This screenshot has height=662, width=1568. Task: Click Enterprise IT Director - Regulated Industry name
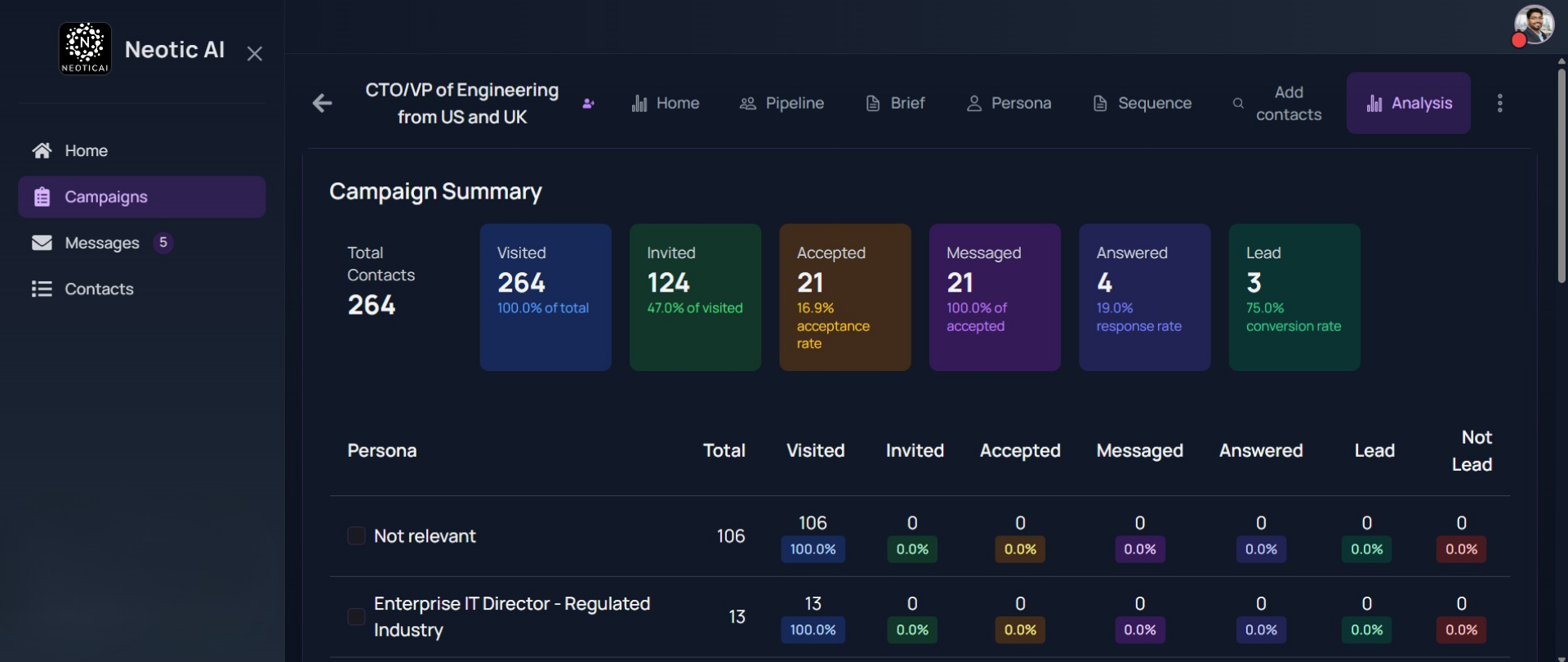coord(512,617)
